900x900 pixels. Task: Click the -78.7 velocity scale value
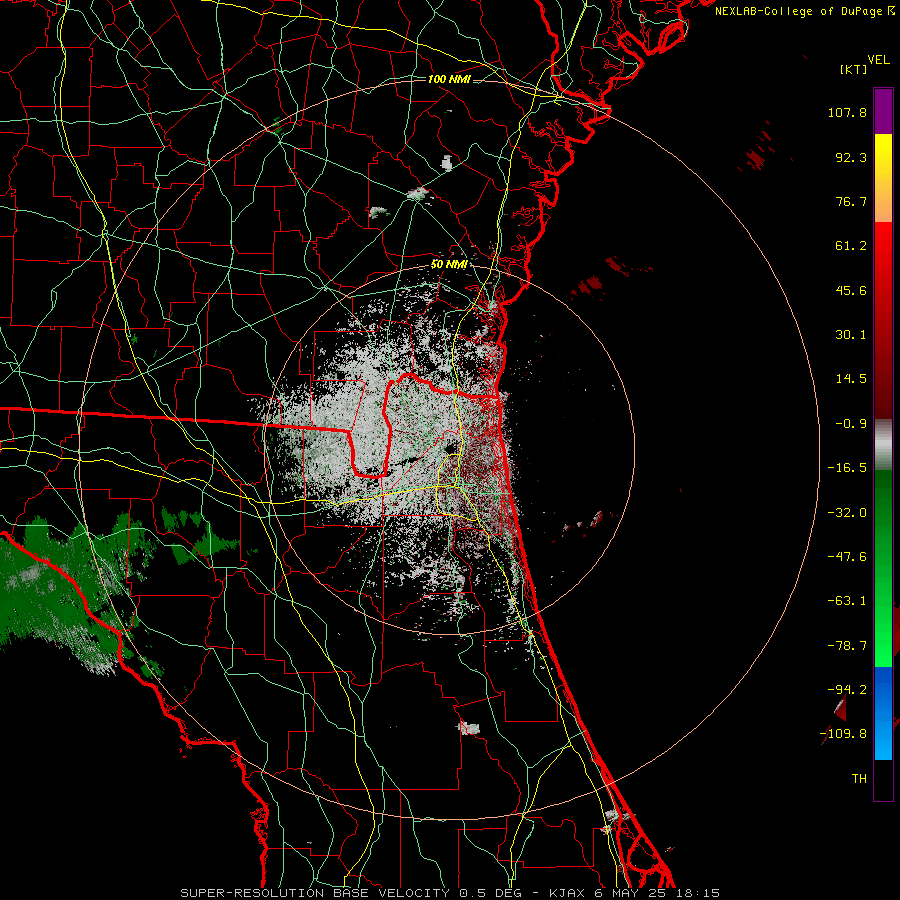click(x=847, y=646)
